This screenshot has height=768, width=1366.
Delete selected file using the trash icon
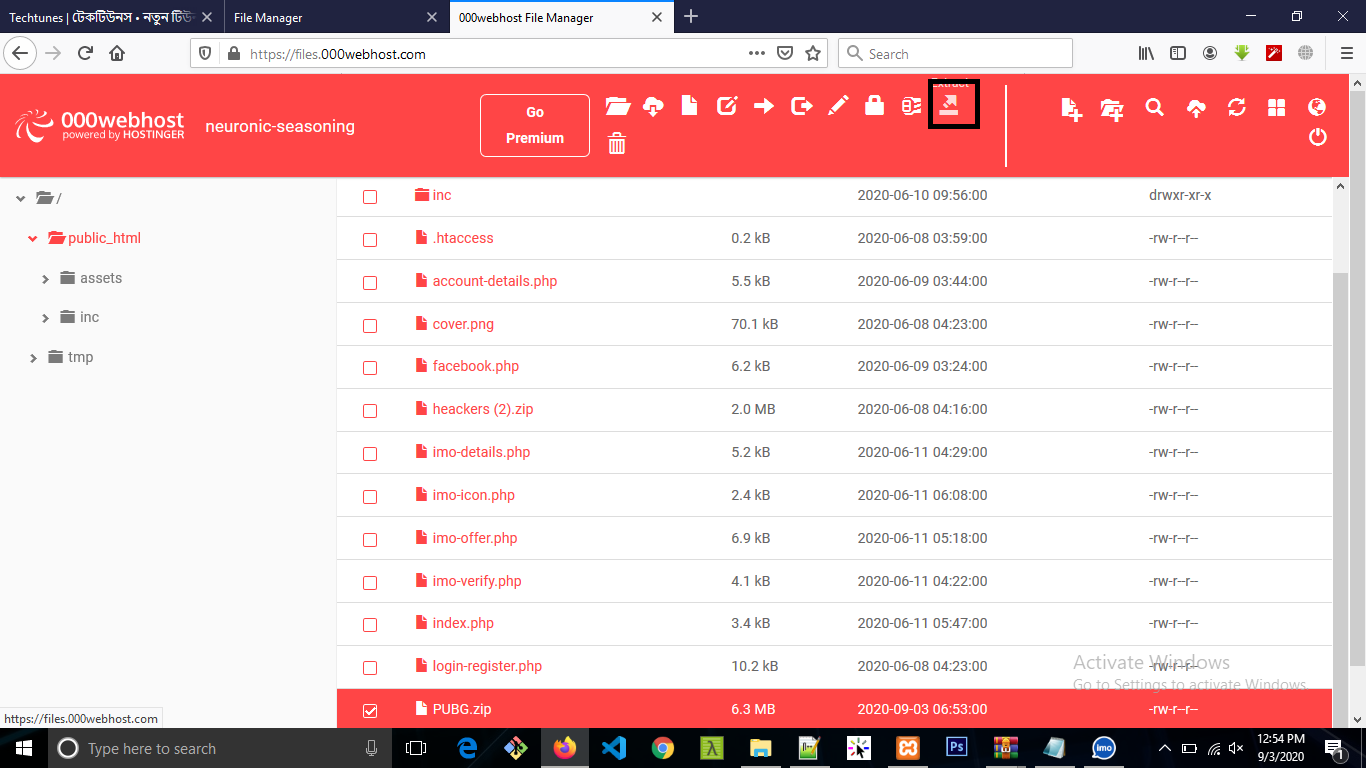pos(617,144)
